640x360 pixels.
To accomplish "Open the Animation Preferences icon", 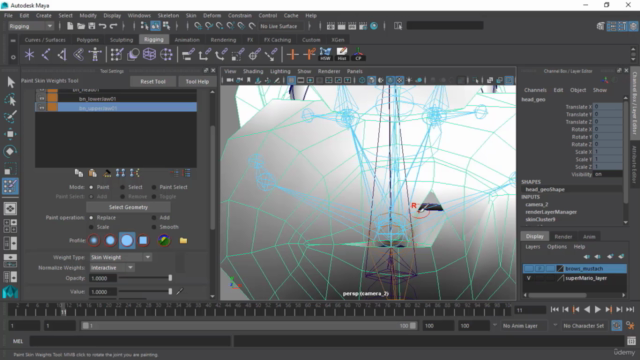I will point(630,326).
